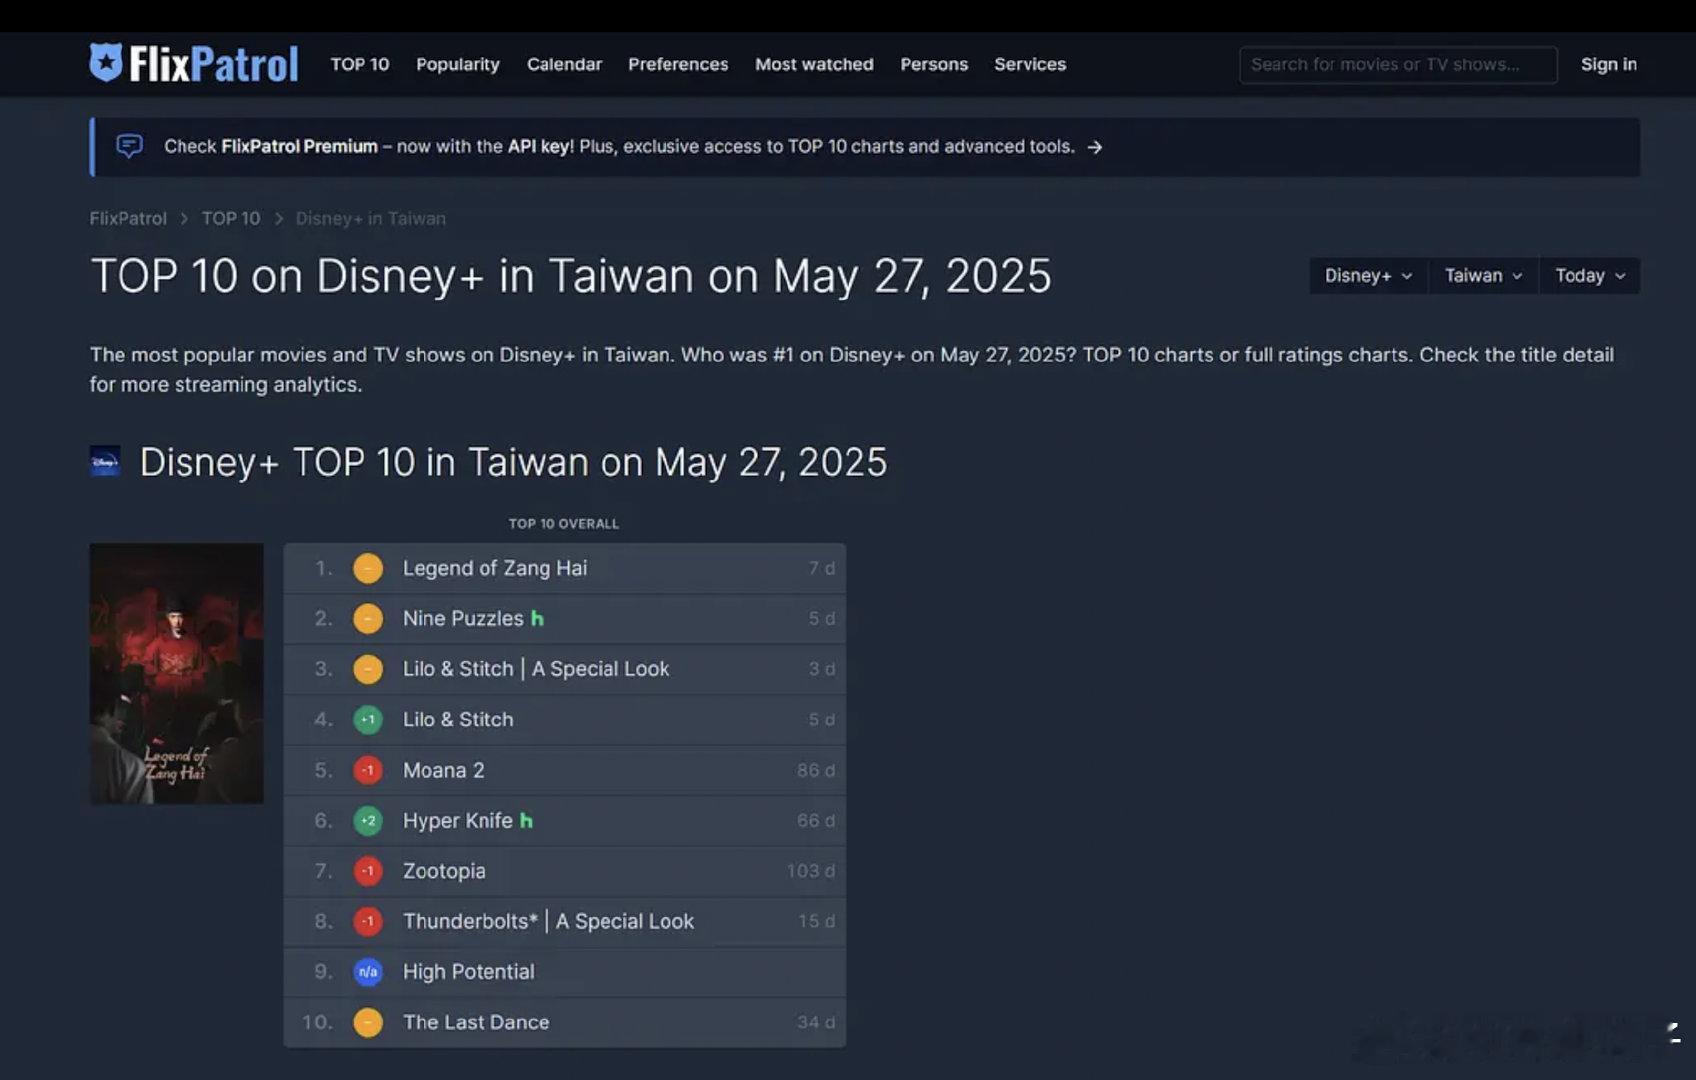This screenshot has width=1696, height=1080.
Task: Open the Disney+ service dropdown
Action: 1369,276
